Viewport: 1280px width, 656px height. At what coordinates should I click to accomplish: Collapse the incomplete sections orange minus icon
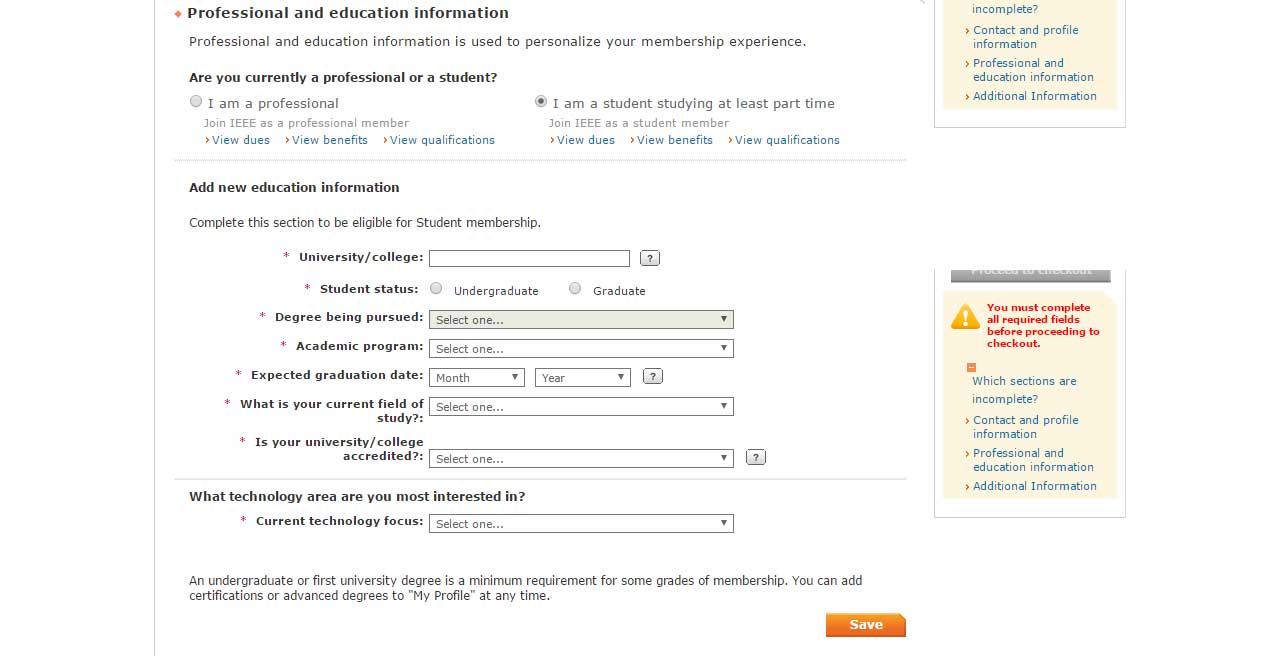(971, 368)
